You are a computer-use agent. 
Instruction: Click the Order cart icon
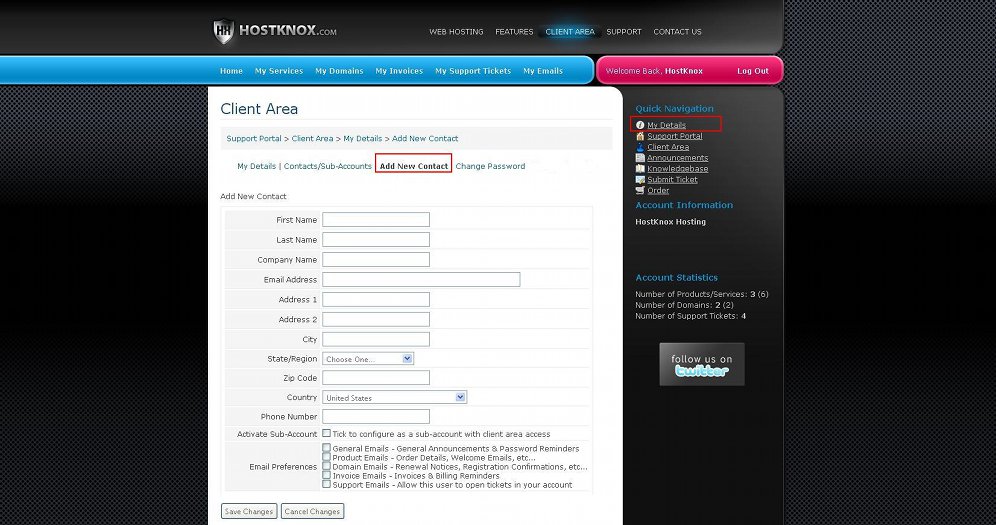tap(640, 190)
